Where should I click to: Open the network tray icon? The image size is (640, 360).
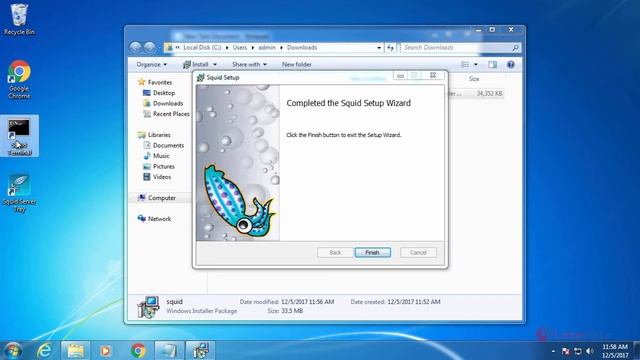click(x=578, y=351)
